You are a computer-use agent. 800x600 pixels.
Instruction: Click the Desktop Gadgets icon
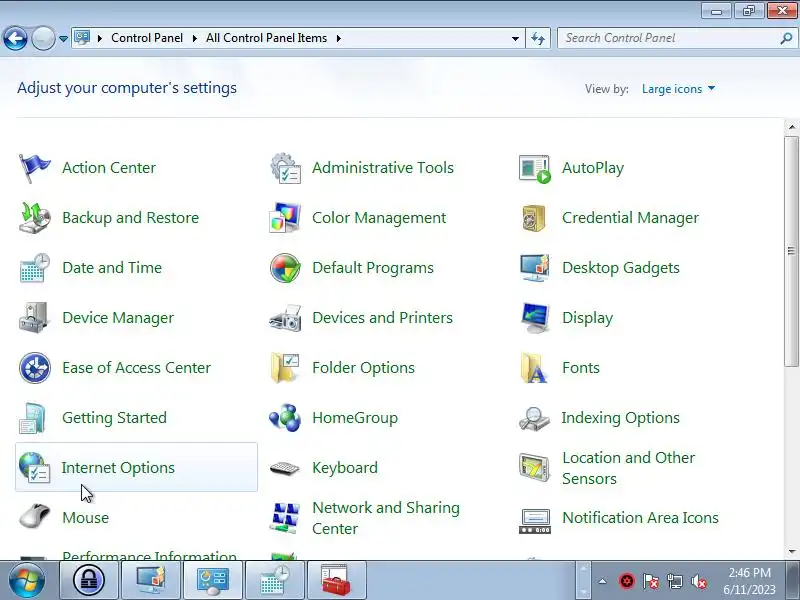pos(535,268)
